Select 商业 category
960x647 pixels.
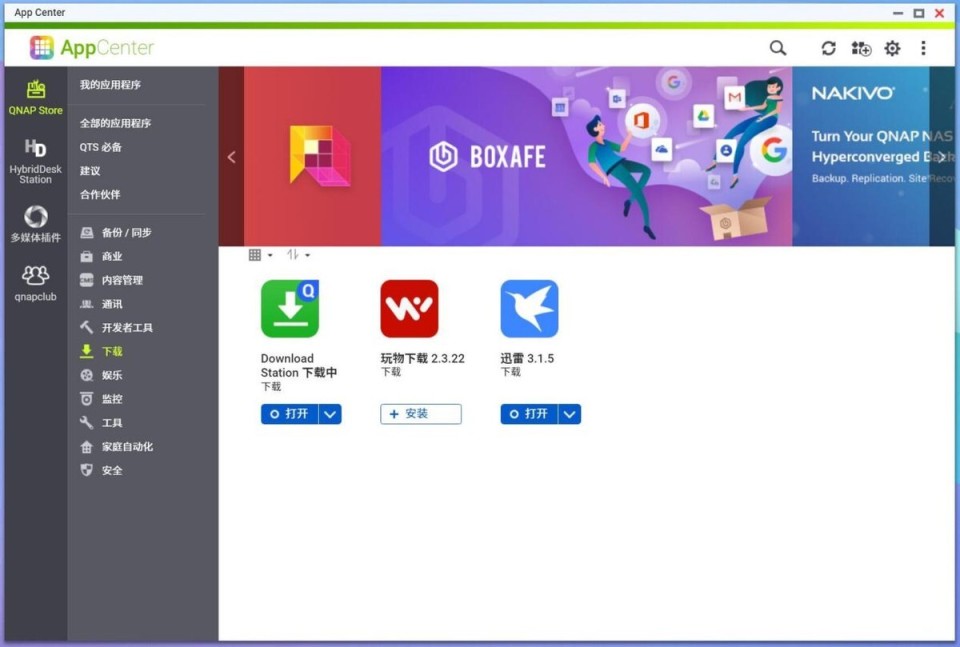click(102, 256)
